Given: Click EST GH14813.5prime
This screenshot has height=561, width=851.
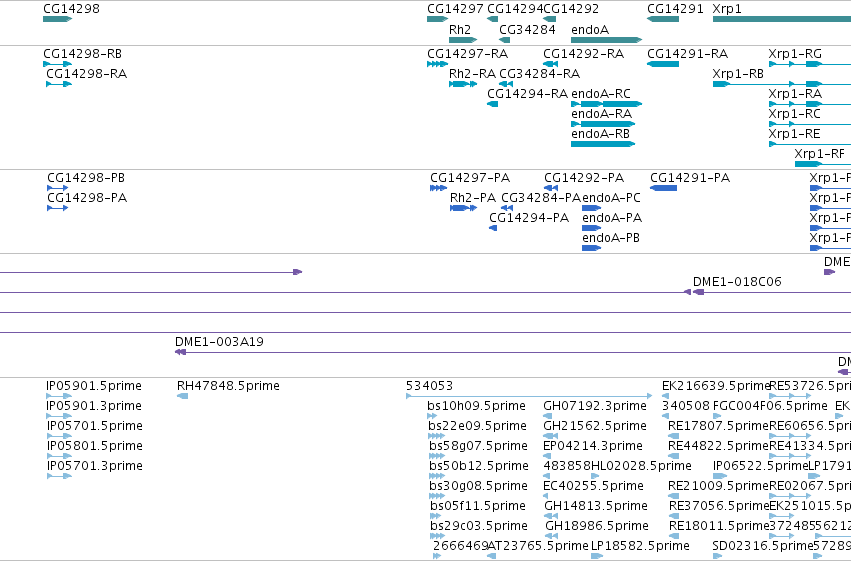Looking at the screenshot, I should pyautogui.click(x=551, y=517).
